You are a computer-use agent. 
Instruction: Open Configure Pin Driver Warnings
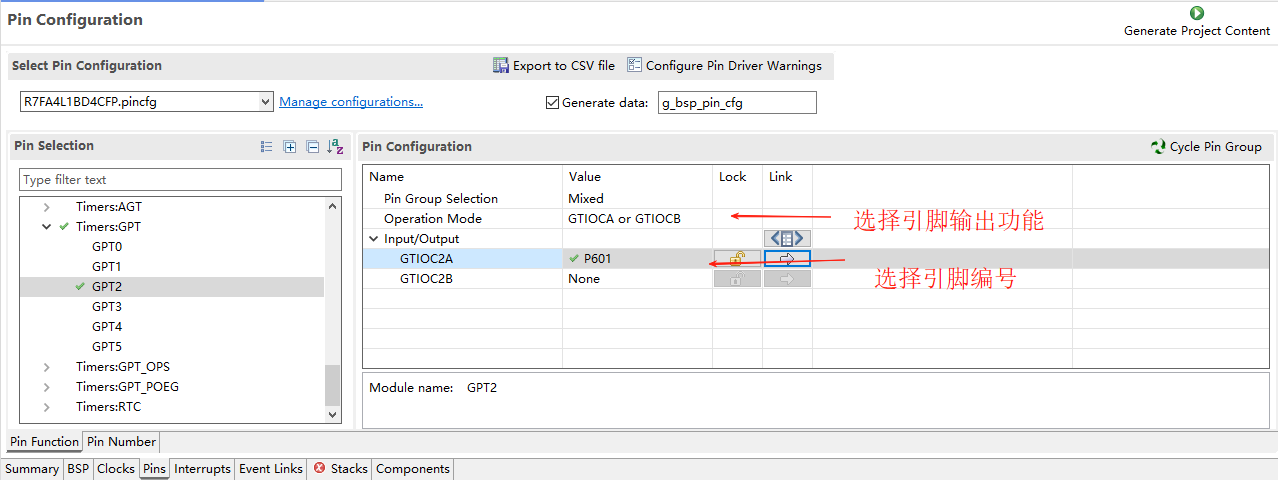coord(724,65)
